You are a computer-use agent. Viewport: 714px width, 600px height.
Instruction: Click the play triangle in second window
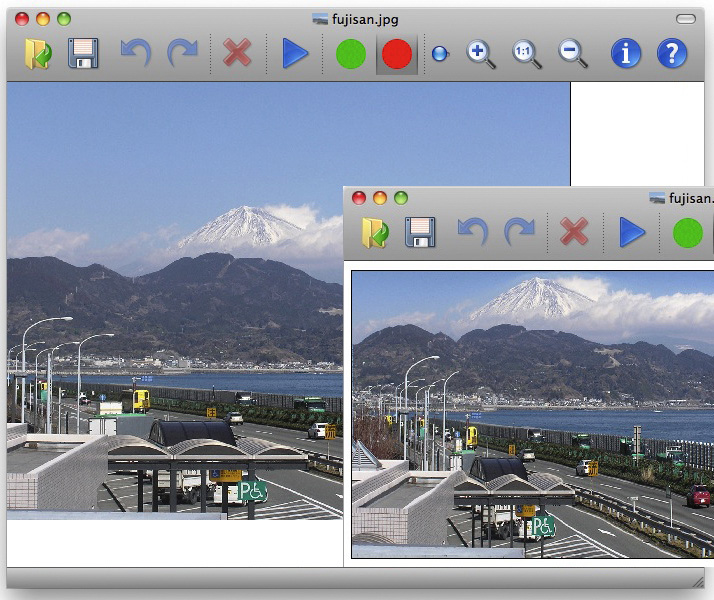point(632,232)
